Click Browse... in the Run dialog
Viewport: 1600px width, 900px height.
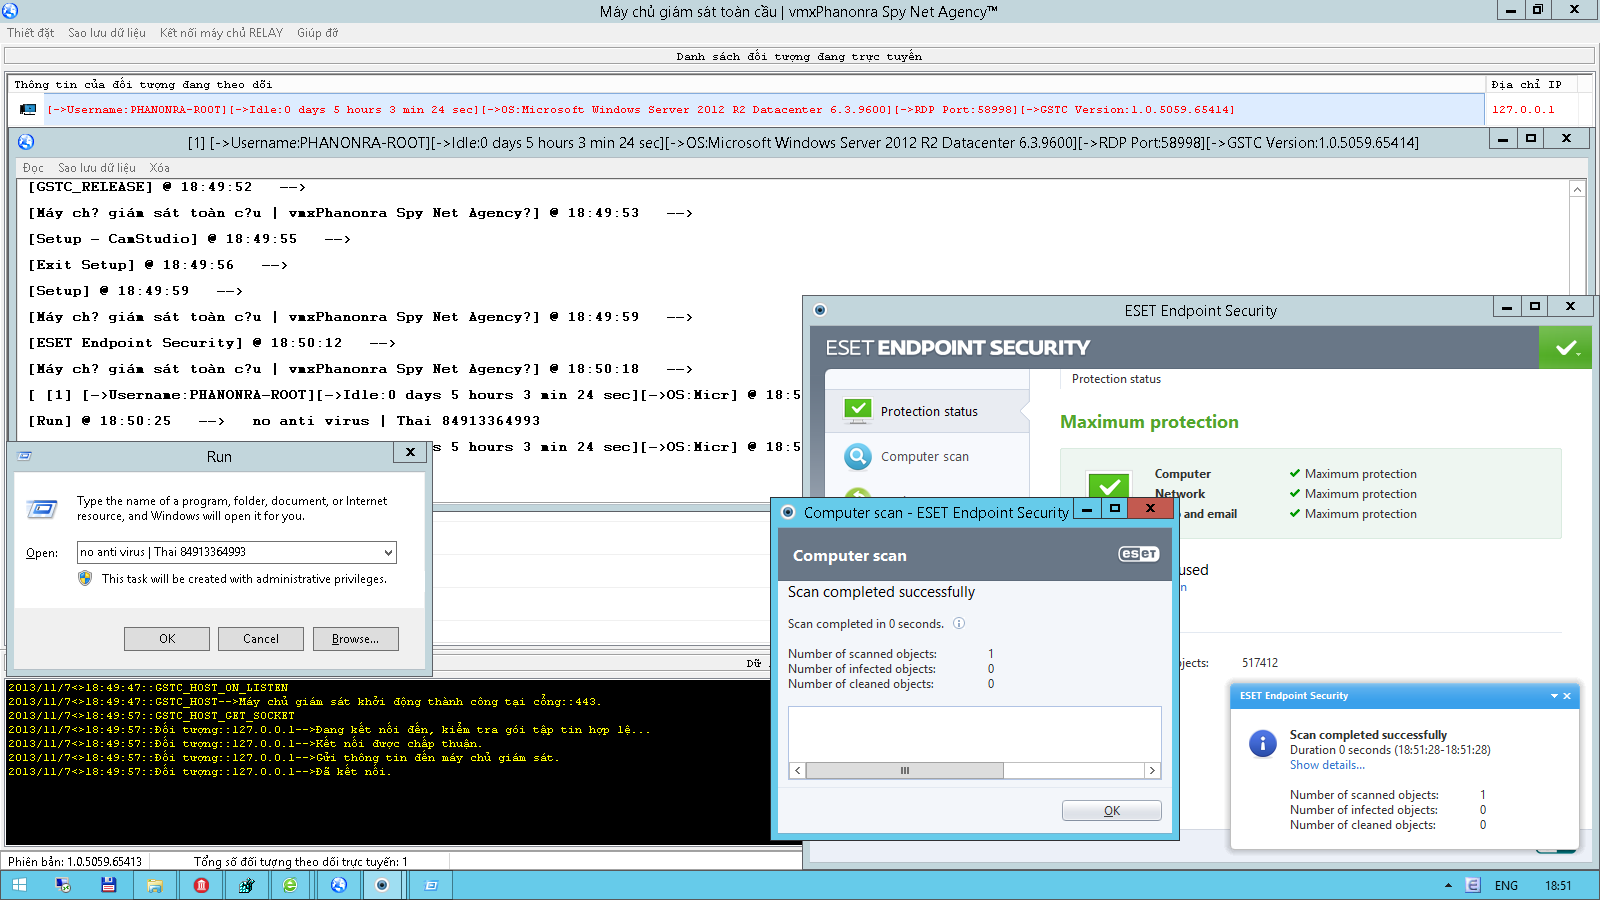(x=355, y=639)
